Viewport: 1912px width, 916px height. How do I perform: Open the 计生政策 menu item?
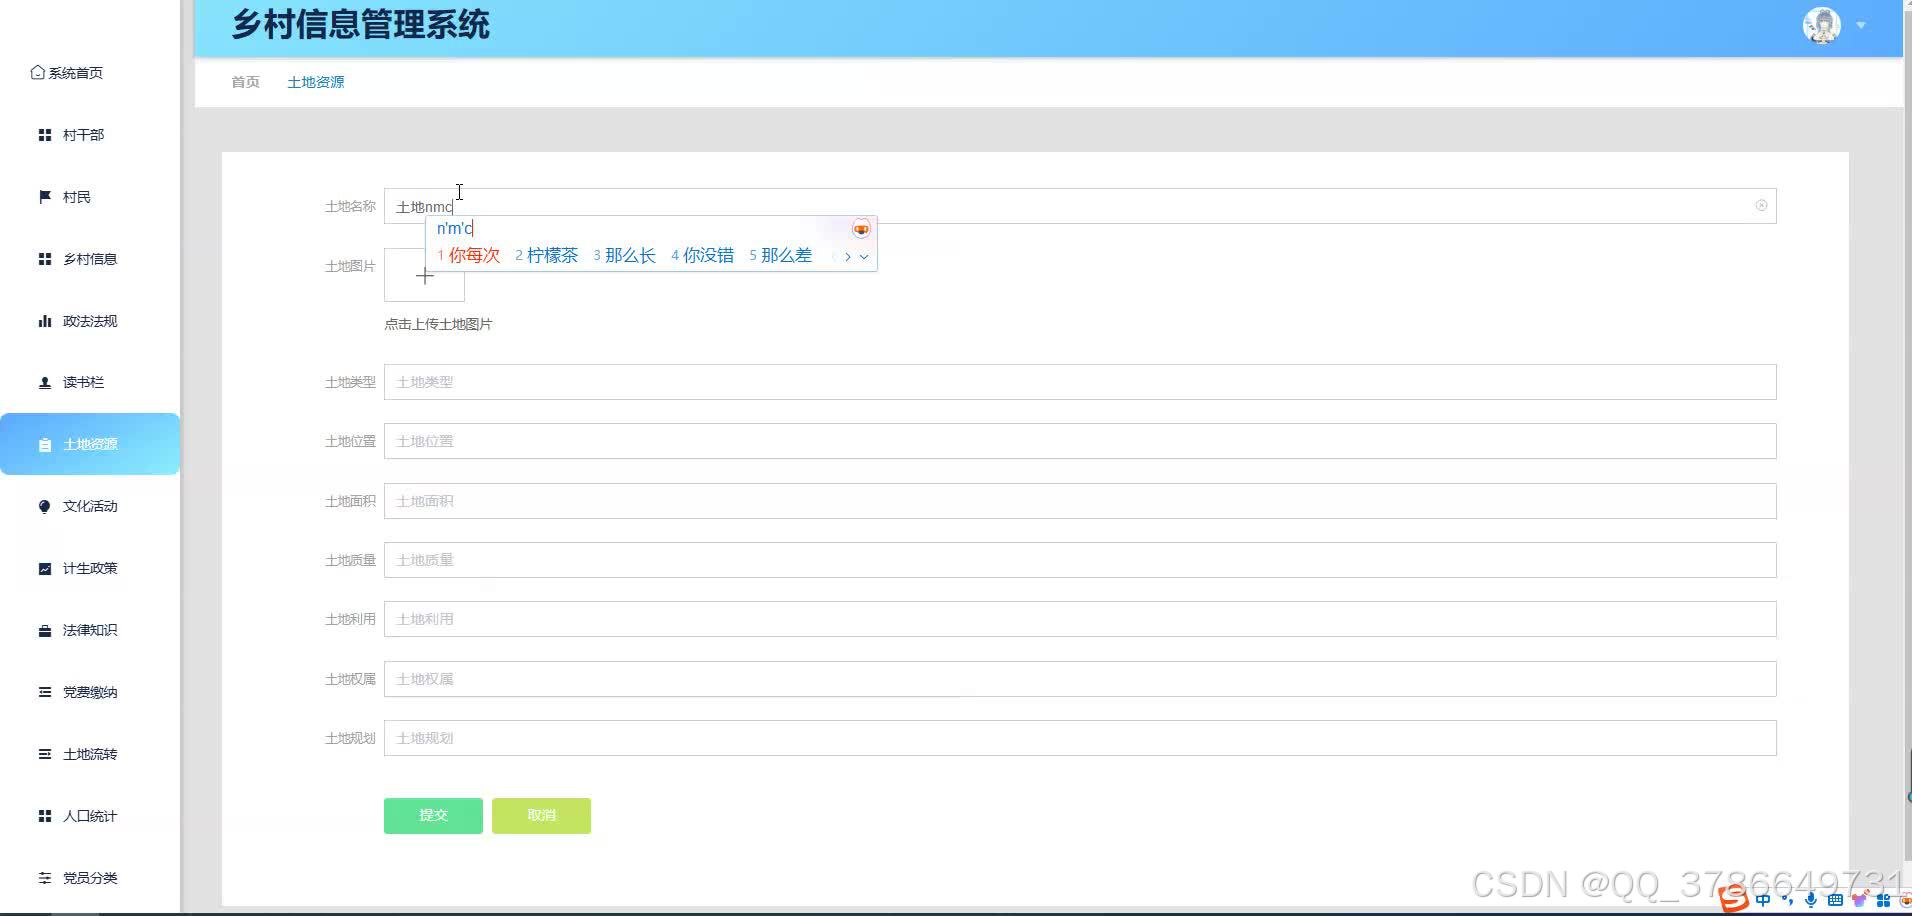(90, 568)
